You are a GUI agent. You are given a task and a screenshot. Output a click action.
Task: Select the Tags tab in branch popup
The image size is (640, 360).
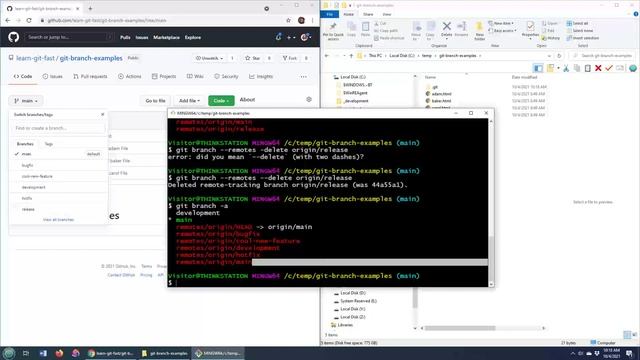pos(49,144)
